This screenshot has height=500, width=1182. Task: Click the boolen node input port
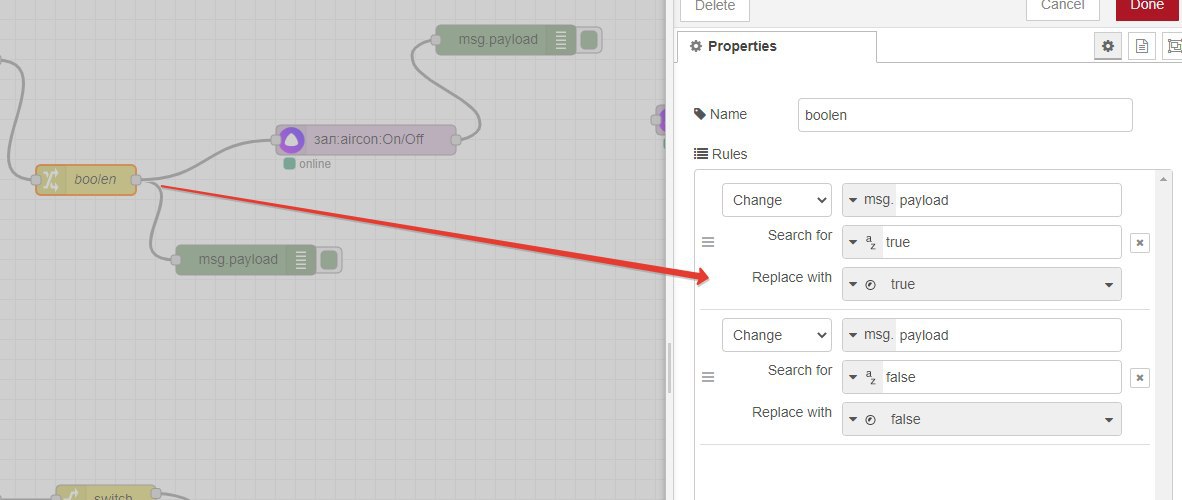click(x=36, y=179)
